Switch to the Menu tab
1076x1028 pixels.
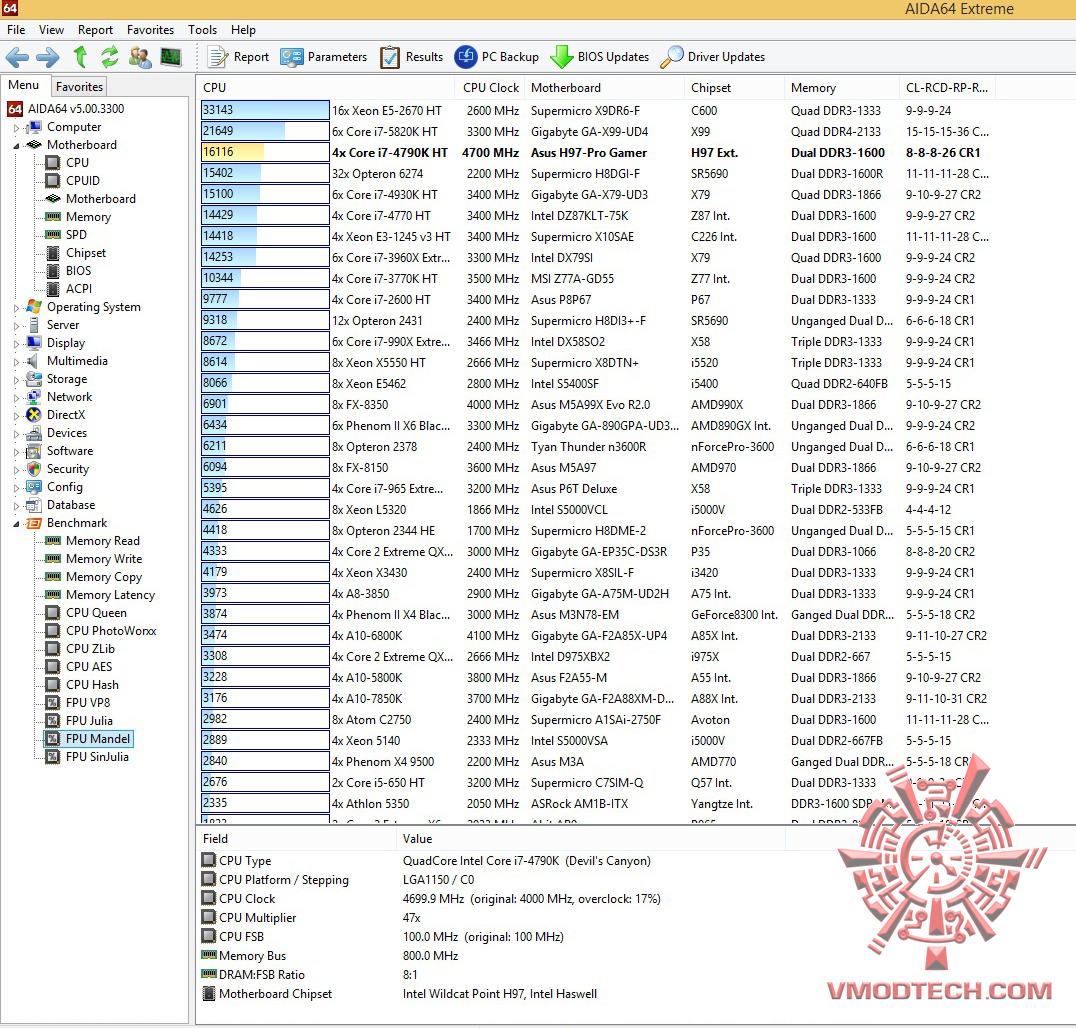23,85
